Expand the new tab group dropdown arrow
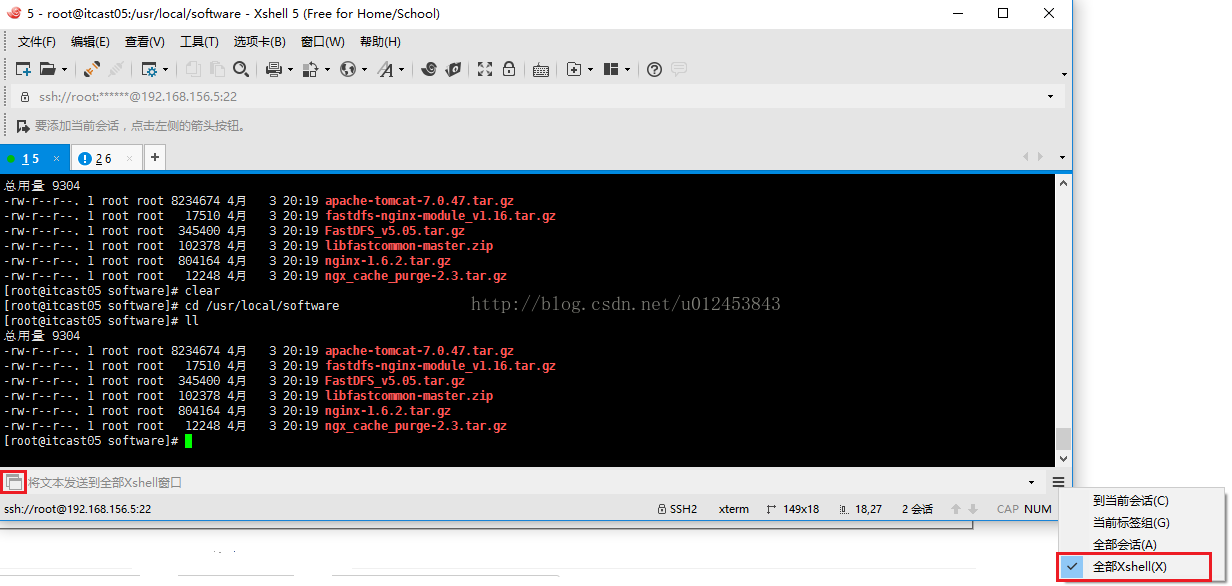Screen dimensions: 1232x586 tap(591, 70)
